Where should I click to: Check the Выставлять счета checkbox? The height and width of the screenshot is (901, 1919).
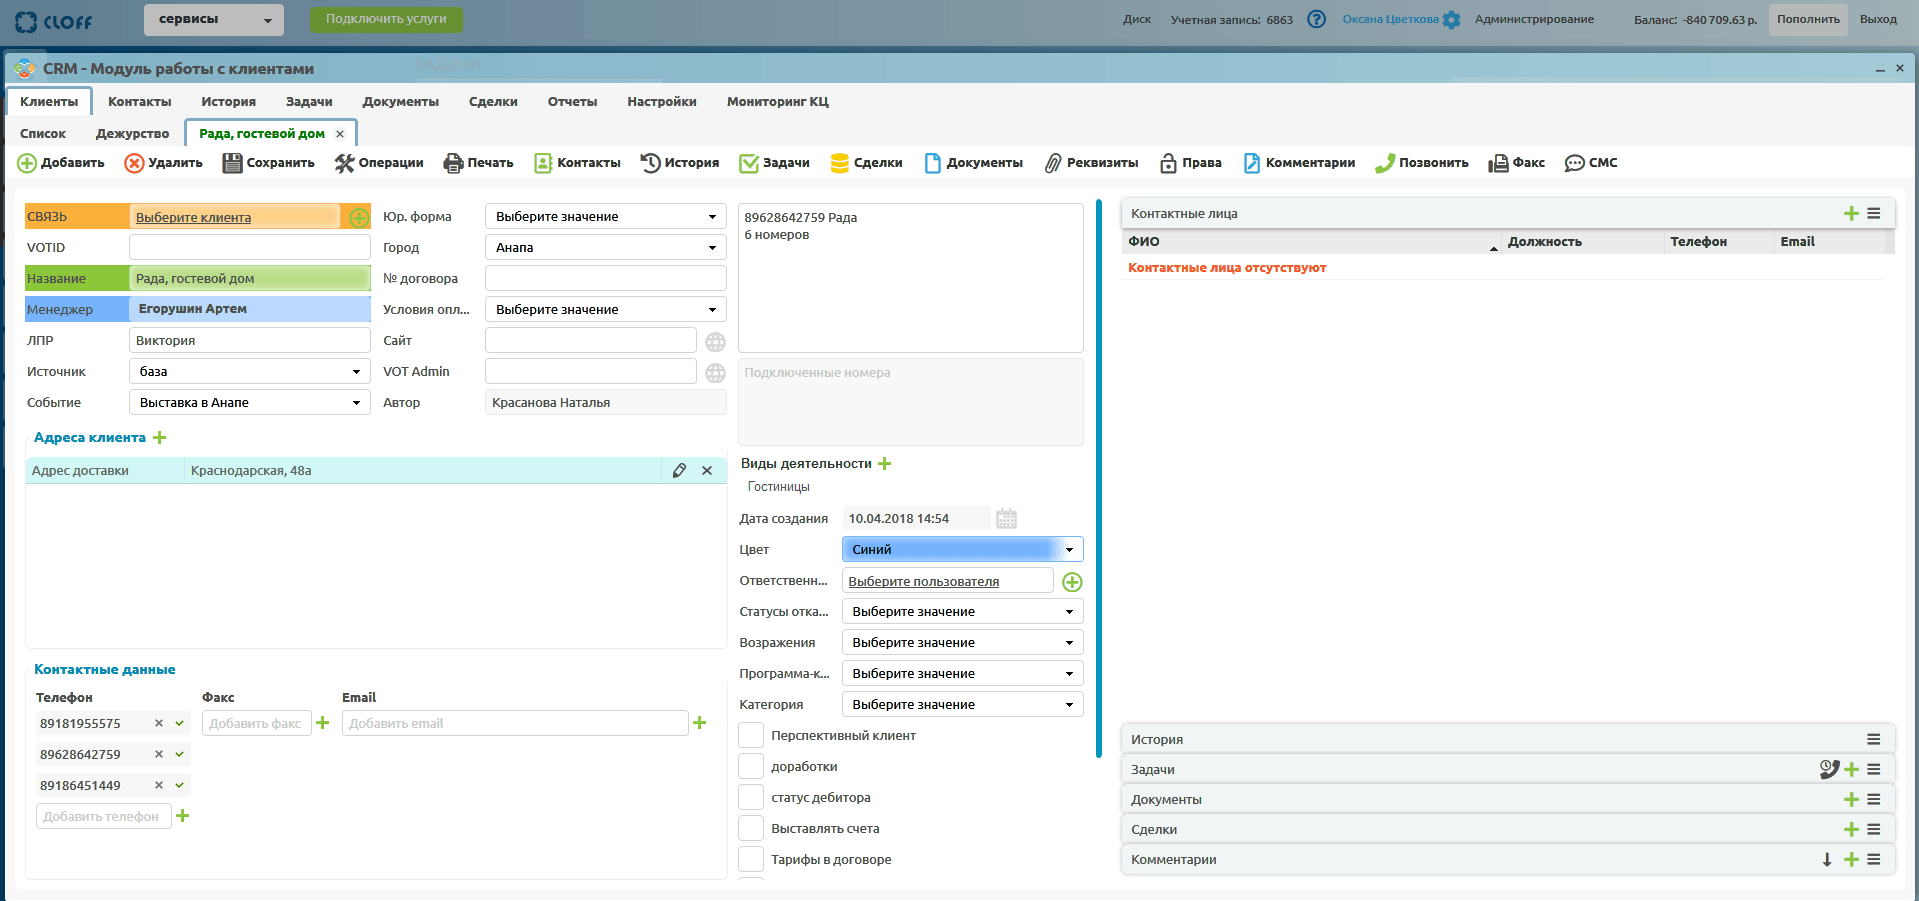[751, 829]
